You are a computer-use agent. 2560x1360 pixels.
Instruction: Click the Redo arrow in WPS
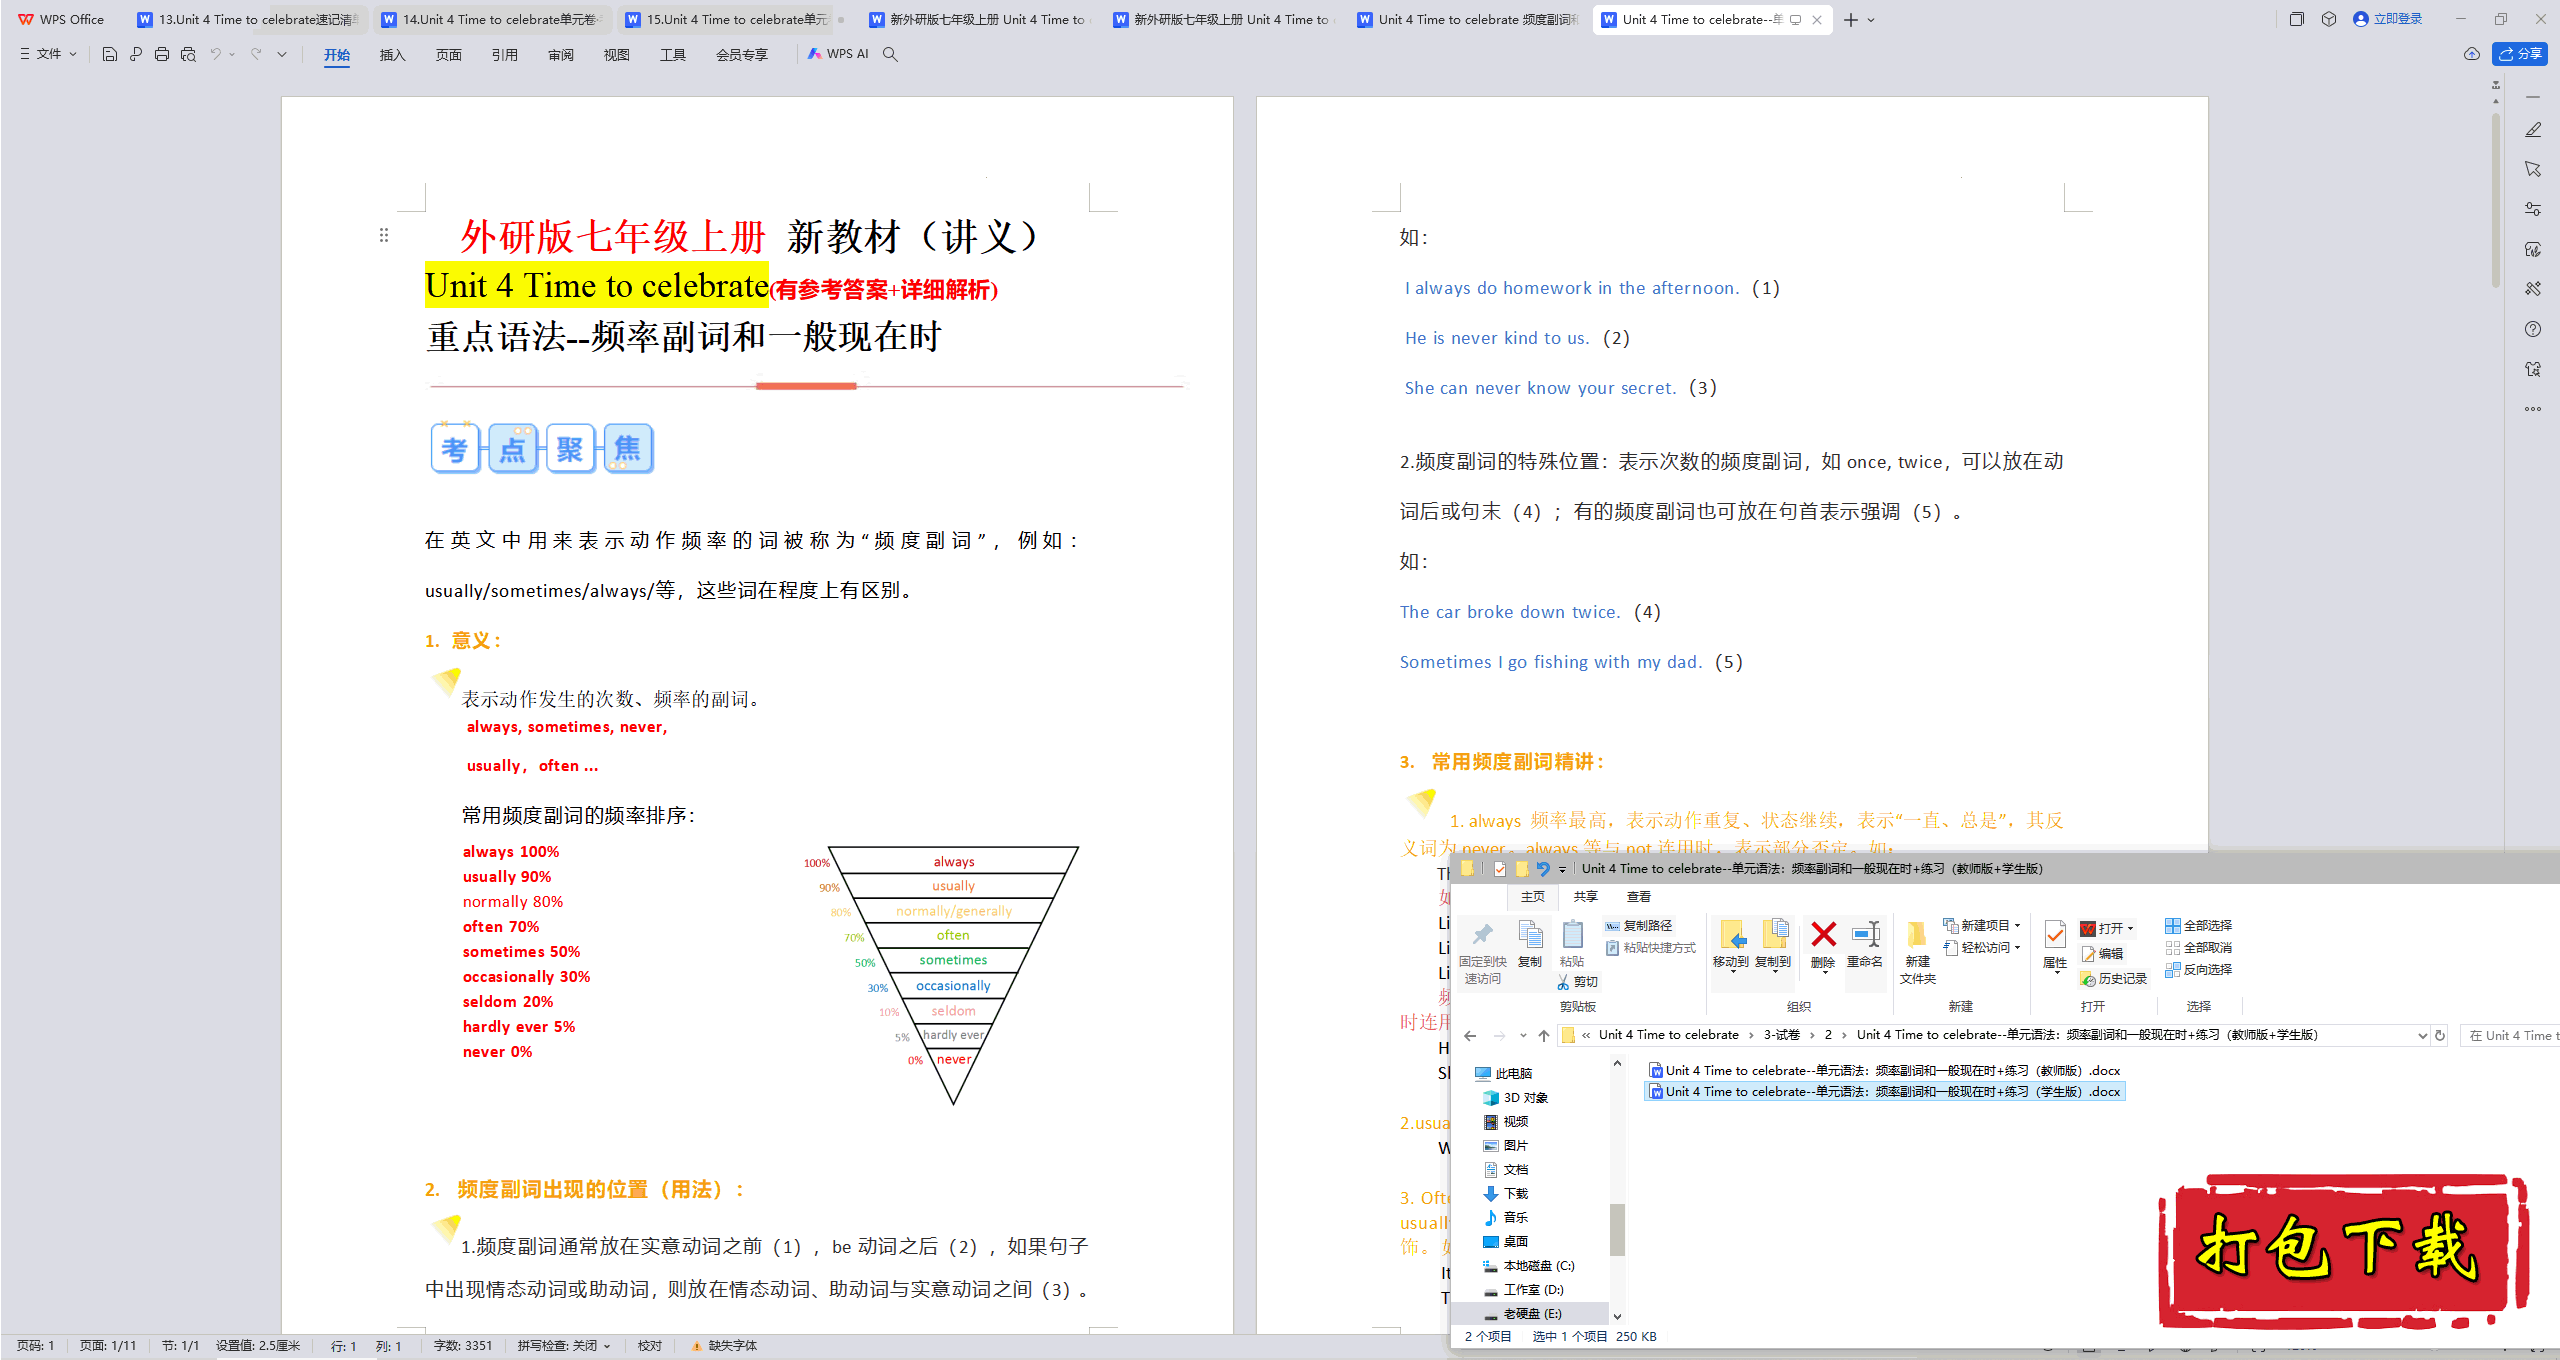coord(256,54)
